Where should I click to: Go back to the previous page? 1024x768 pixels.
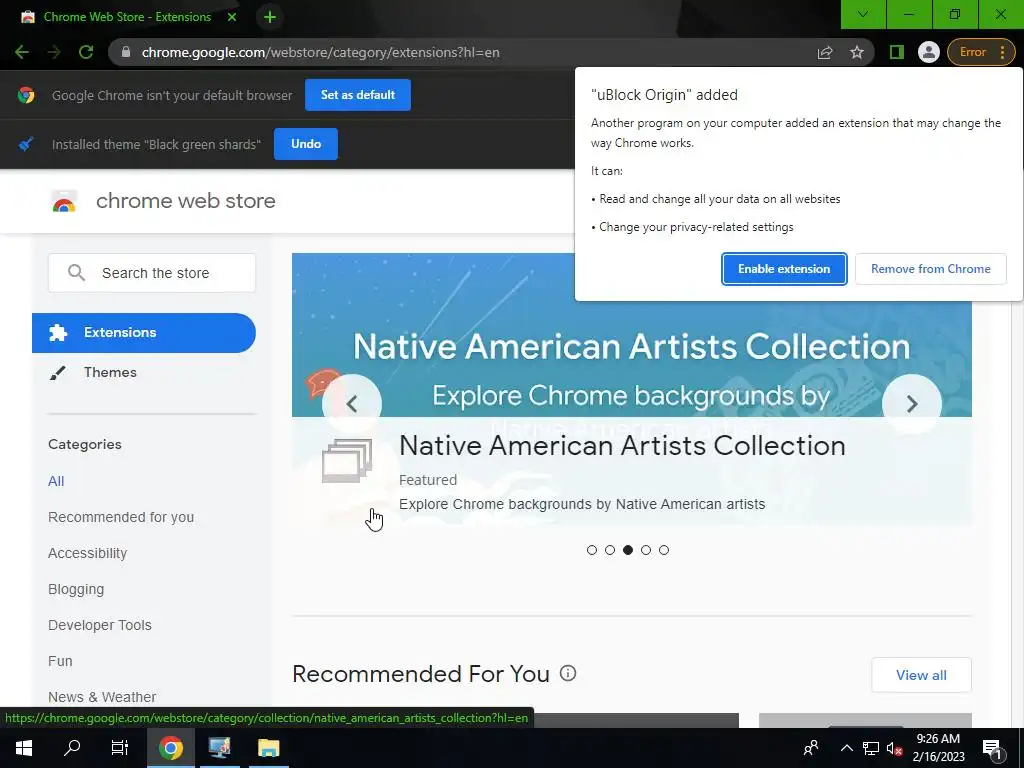coord(22,52)
